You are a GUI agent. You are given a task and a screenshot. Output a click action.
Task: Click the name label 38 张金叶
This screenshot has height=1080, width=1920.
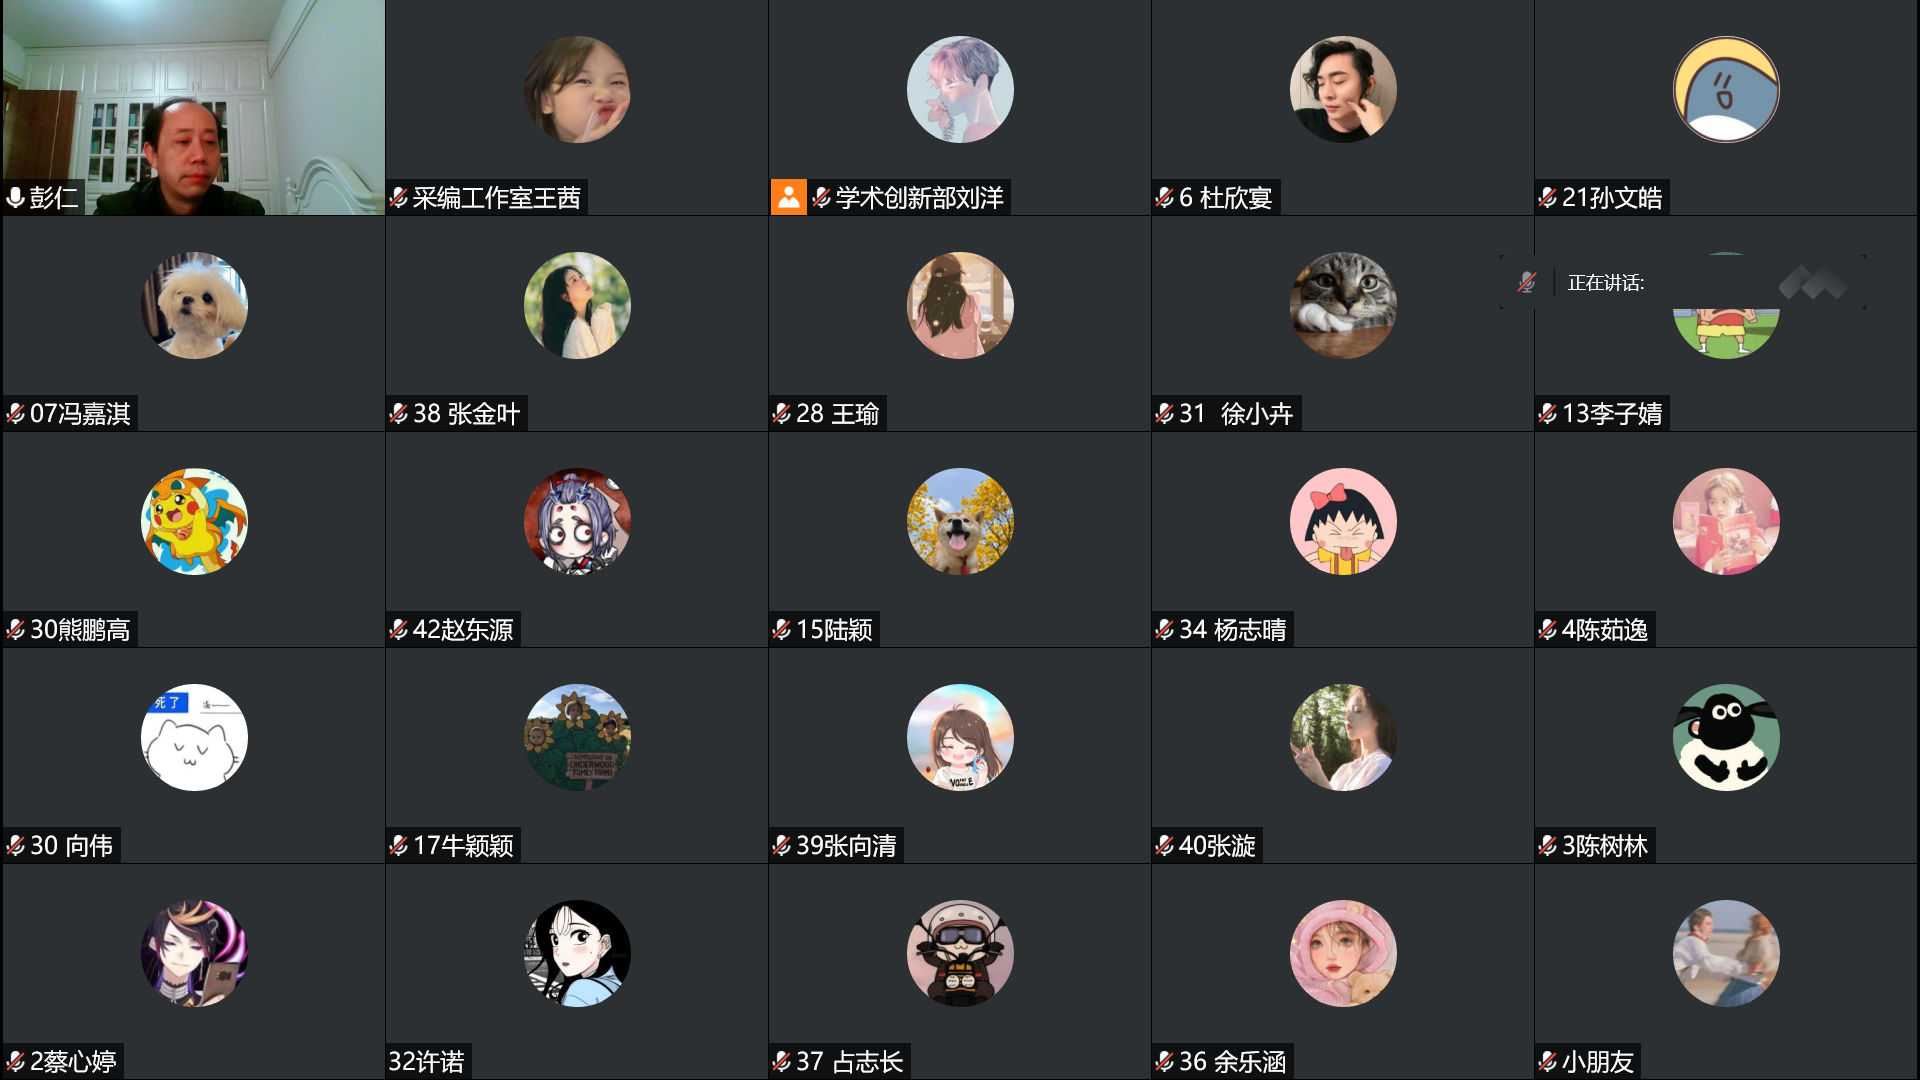pyautogui.click(x=467, y=413)
